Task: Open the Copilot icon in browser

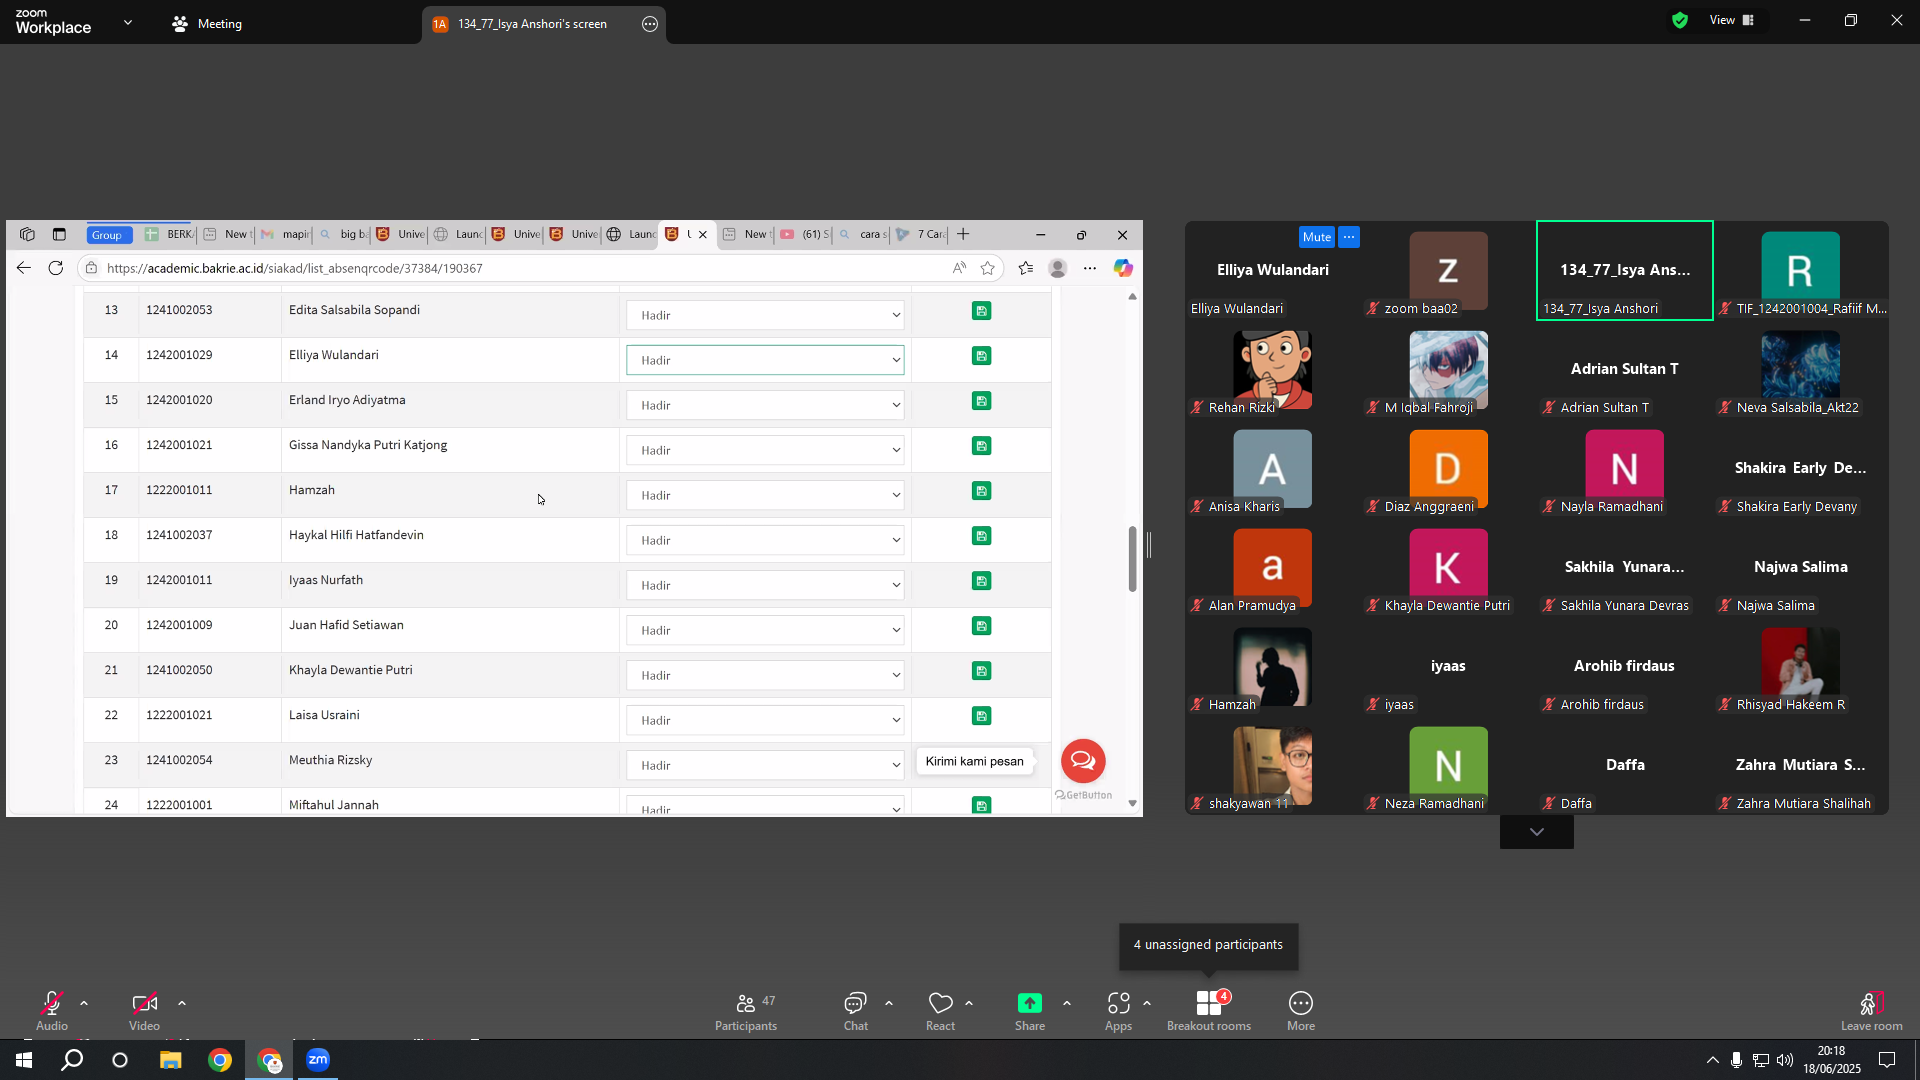Action: click(x=1123, y=268)
